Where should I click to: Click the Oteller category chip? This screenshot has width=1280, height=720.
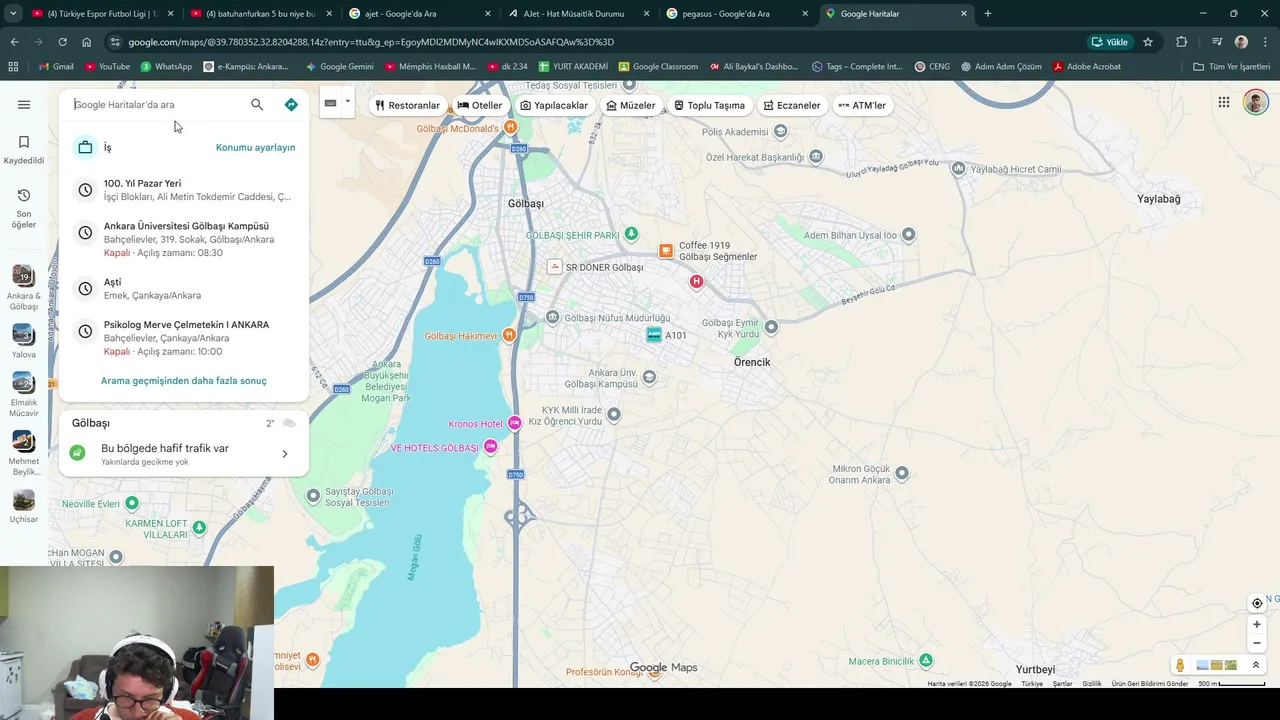pyautogui.click(x=480, y=105)
